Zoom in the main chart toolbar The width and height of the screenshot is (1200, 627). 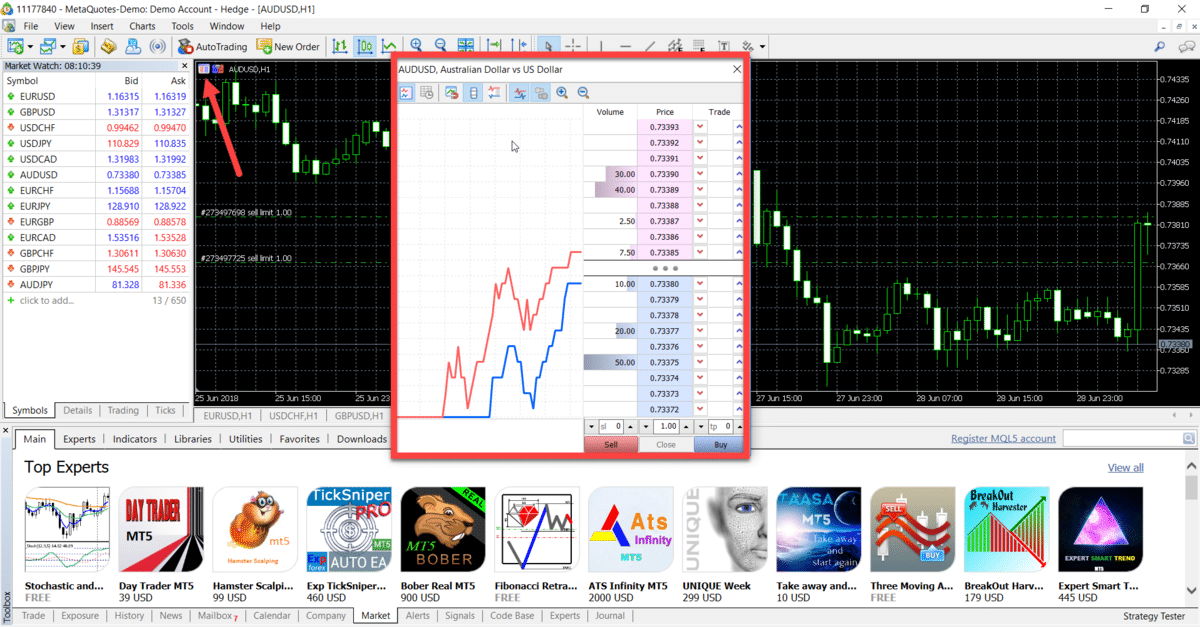point(416,46)
